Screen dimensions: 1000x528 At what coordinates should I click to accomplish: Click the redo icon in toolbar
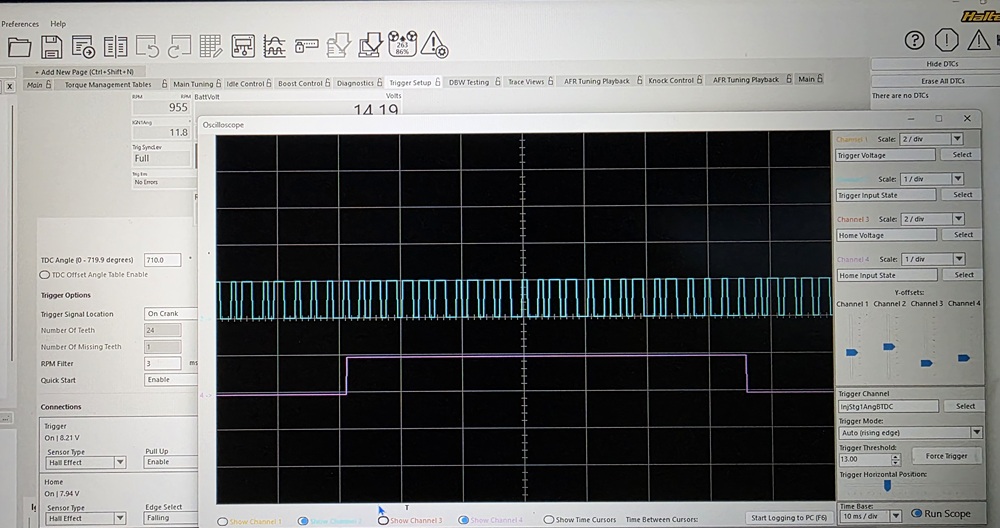tap(179, 47)
